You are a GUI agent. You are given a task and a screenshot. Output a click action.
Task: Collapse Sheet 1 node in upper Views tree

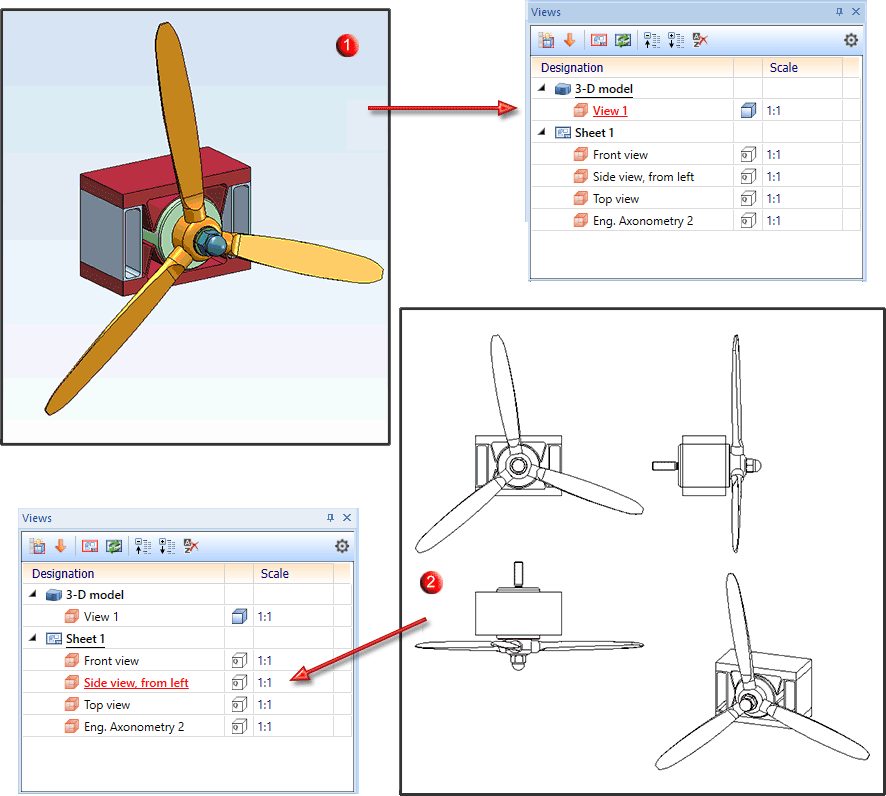(542, 132)
